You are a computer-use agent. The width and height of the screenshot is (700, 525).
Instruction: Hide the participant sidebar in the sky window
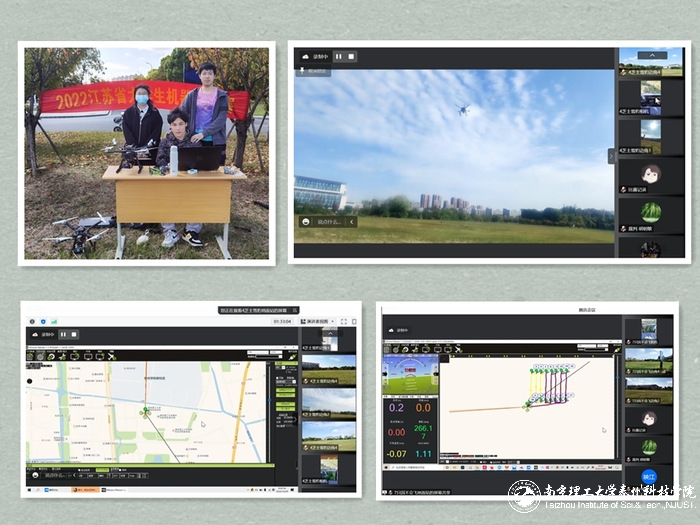coord(612,156)
